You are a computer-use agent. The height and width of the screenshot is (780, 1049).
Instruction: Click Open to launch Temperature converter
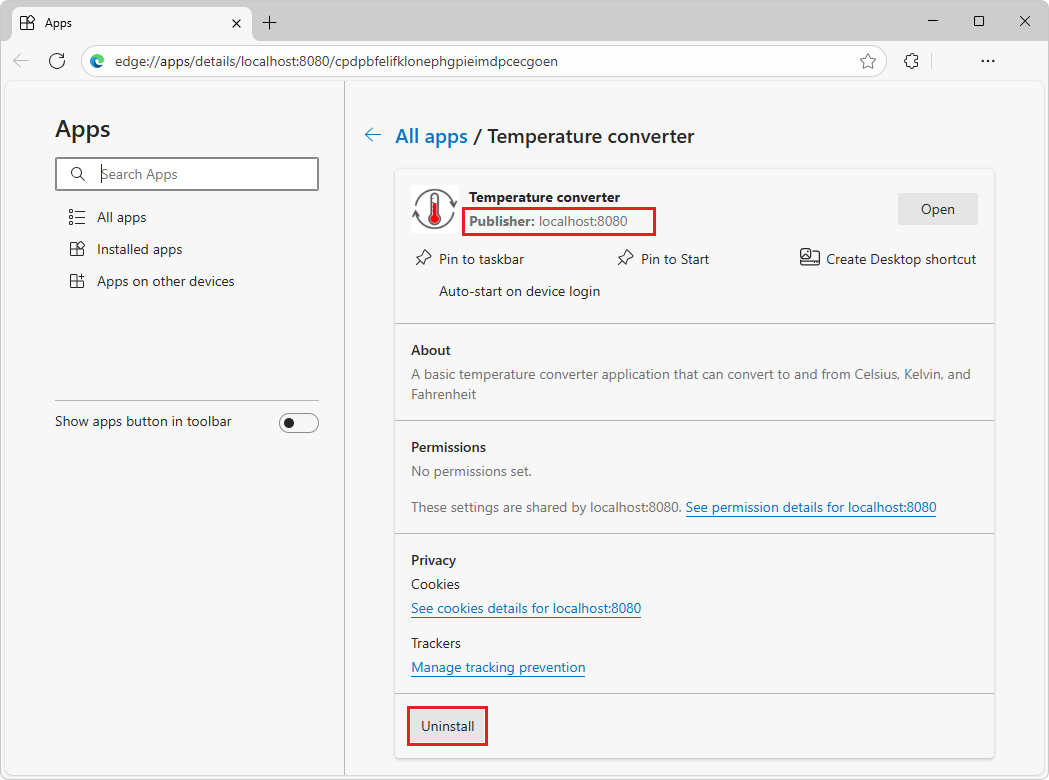click(x=937, y=208)
